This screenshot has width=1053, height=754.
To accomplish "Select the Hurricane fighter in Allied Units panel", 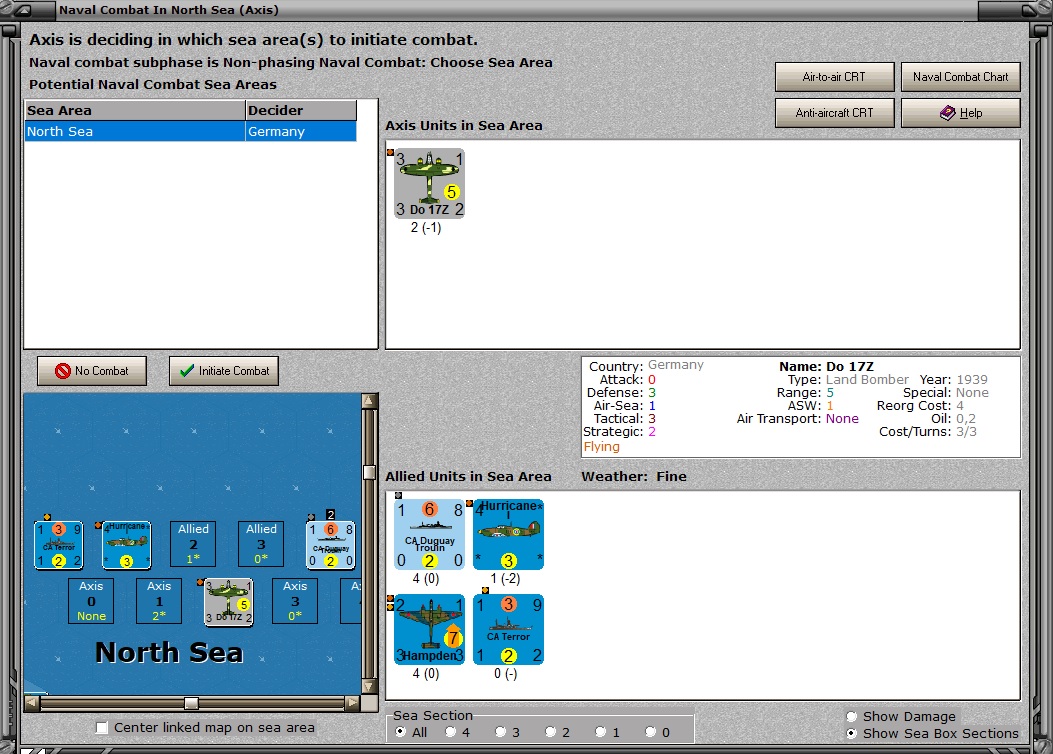I will [x=508, y=534].
